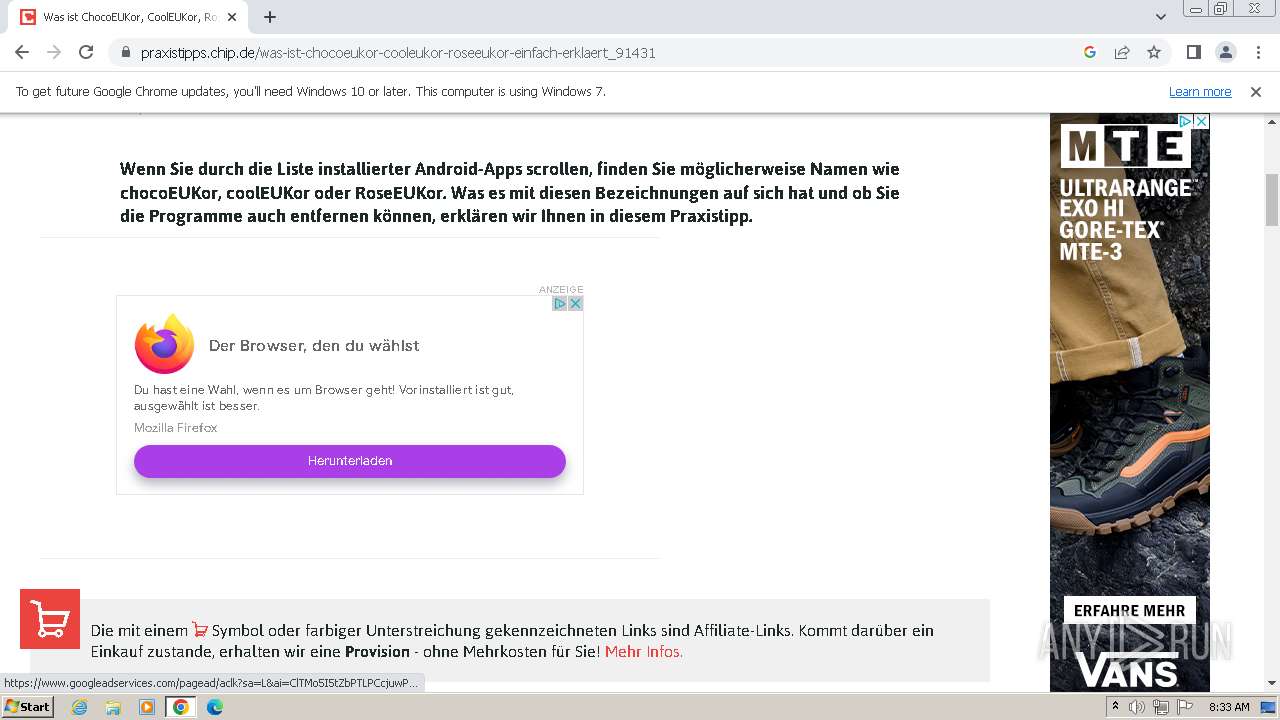Go forward to next page

click(54, 53)
